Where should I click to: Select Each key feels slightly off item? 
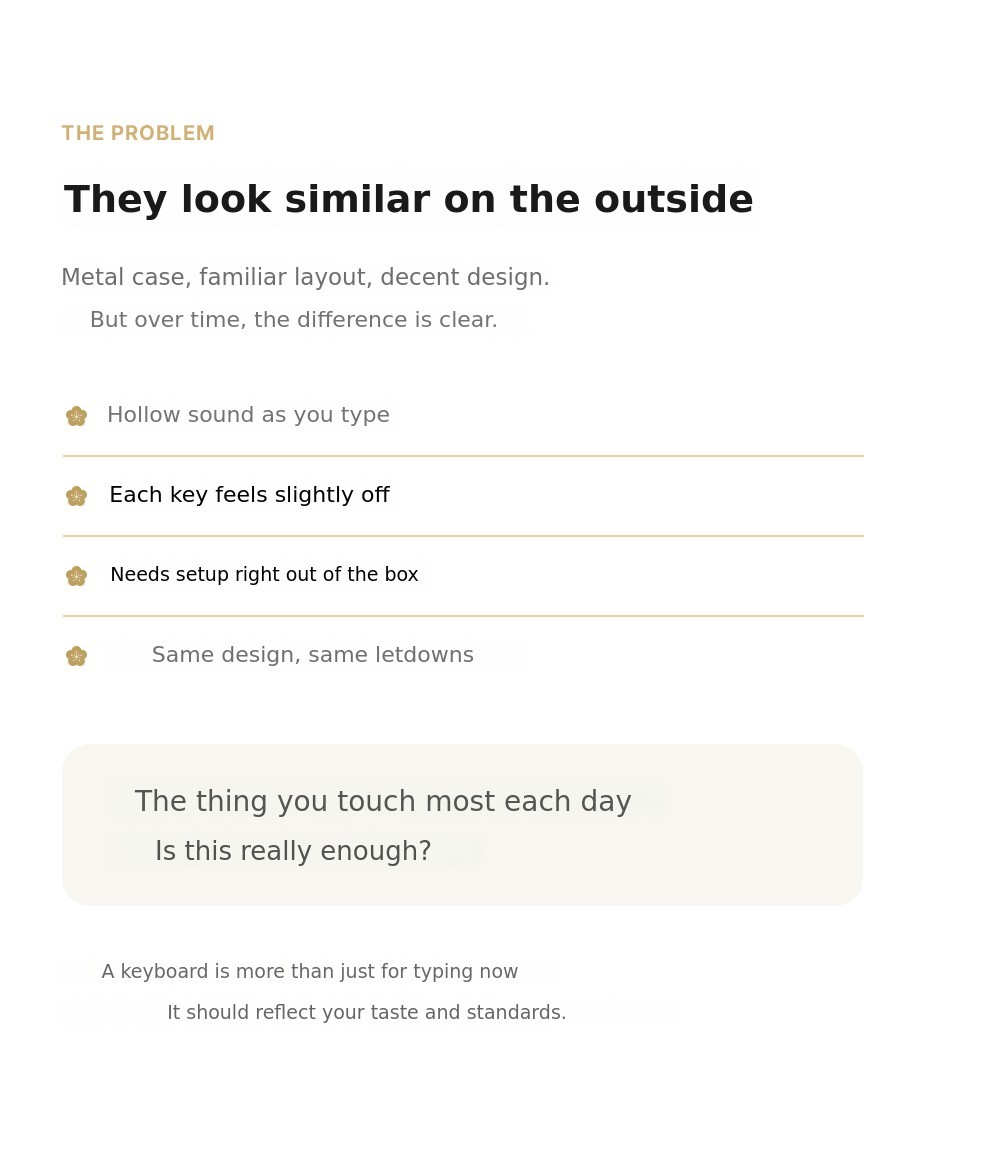coord(249,495)
